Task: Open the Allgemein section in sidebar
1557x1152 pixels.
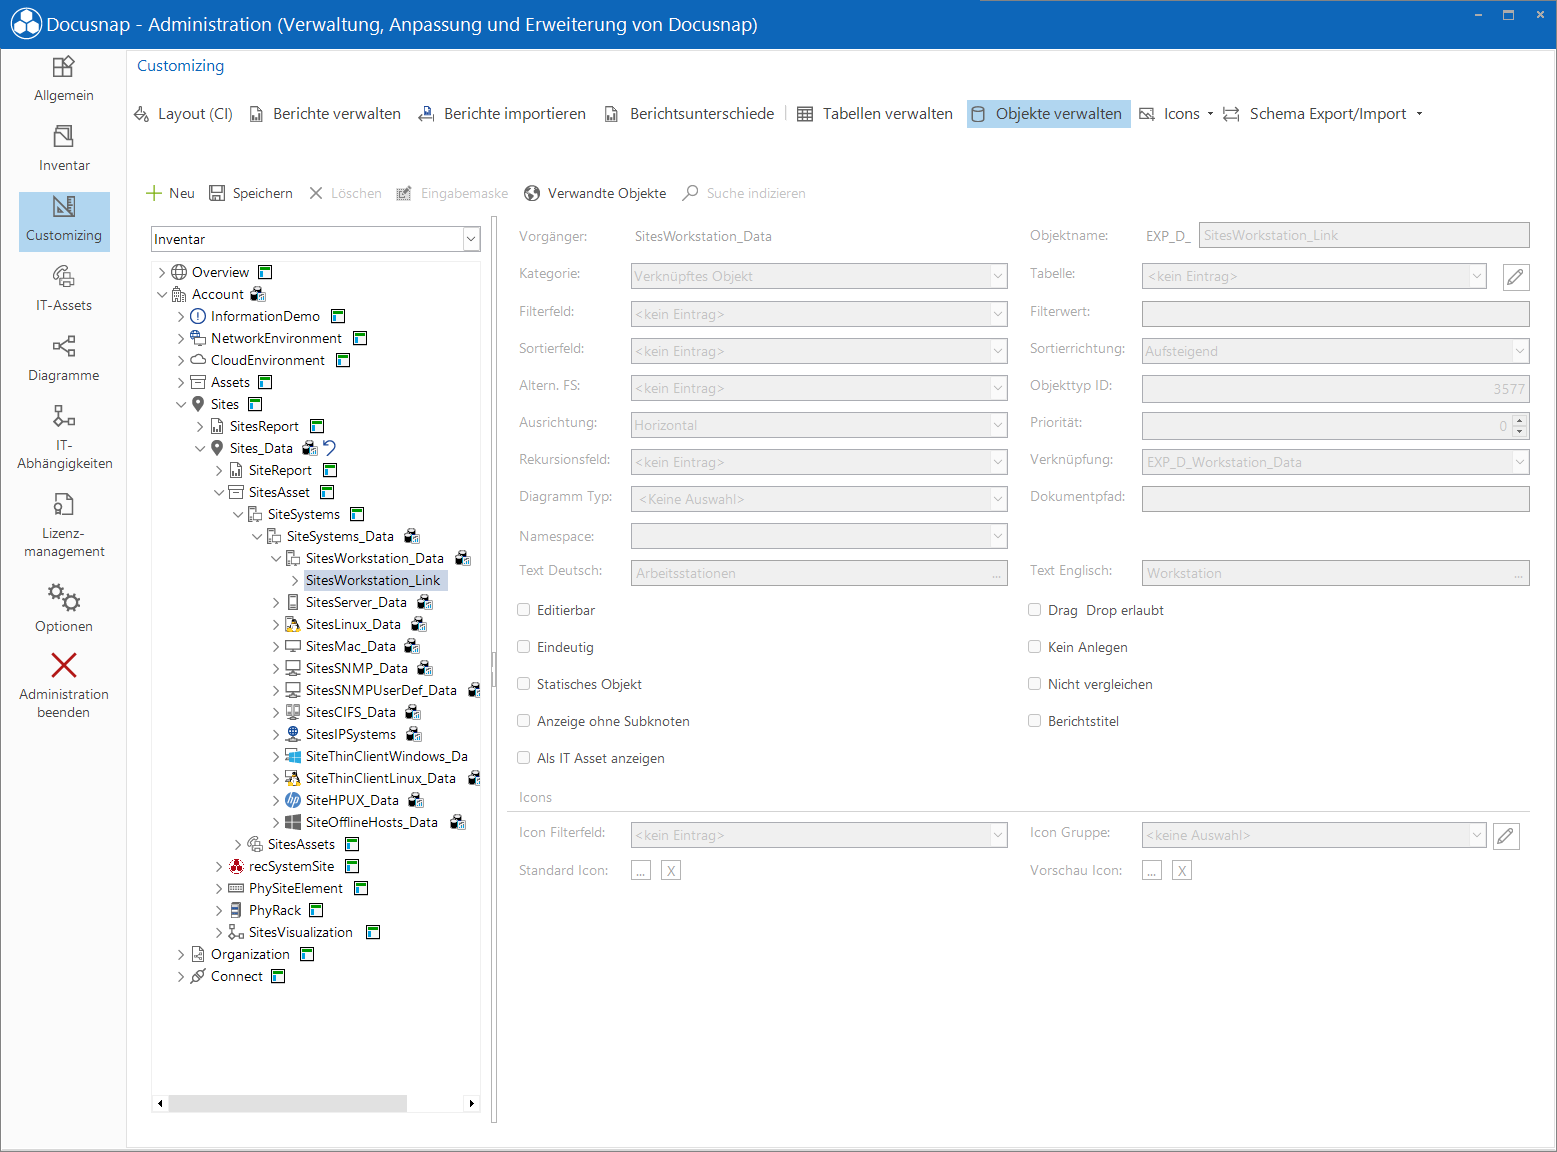Action: click(x=64, y=79)
